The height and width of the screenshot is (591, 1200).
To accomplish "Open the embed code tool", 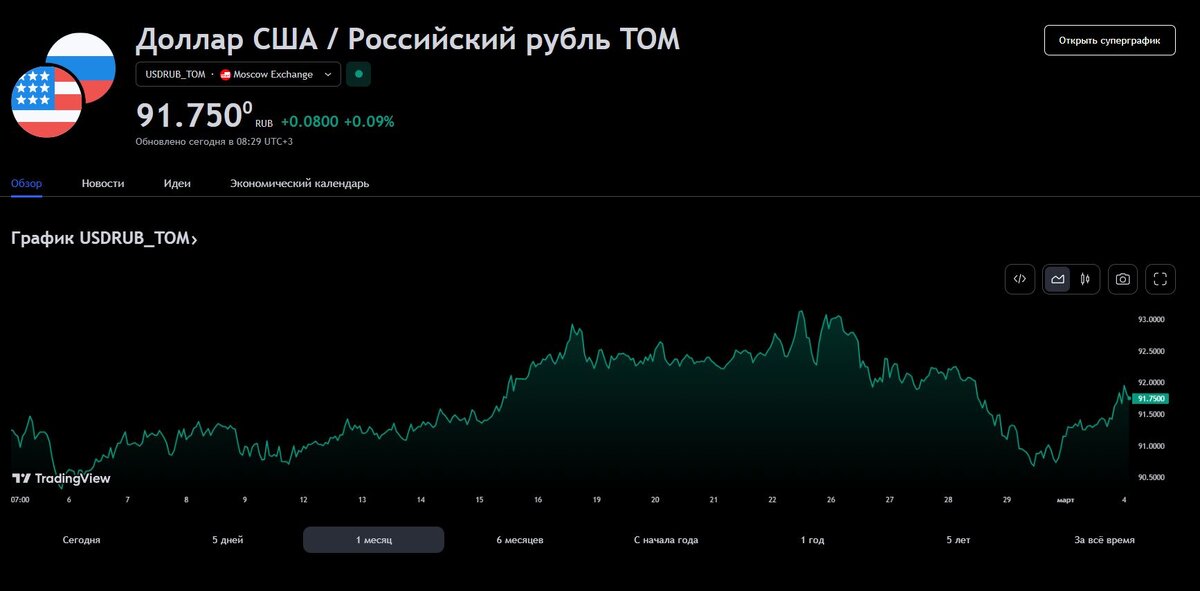I will coord(1019,279).
